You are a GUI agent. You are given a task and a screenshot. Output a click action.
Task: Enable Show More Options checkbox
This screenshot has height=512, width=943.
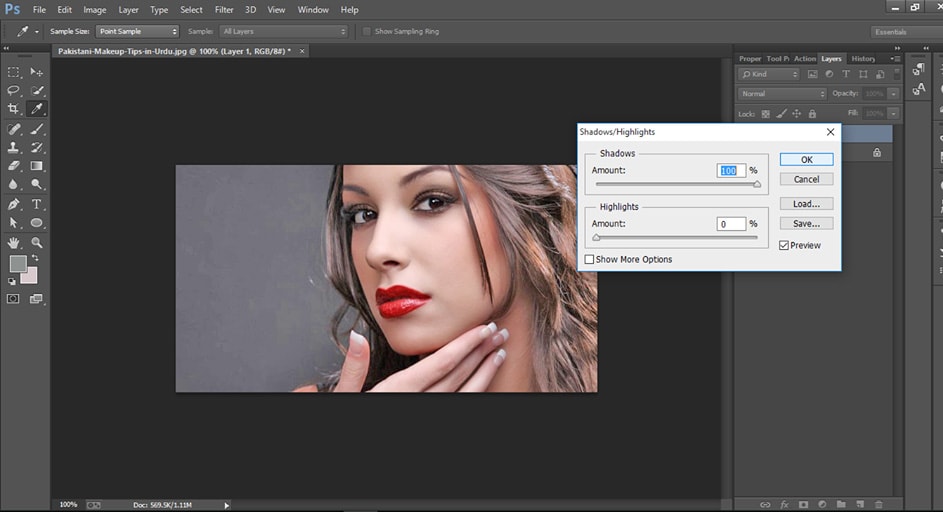tap(590, 260)
